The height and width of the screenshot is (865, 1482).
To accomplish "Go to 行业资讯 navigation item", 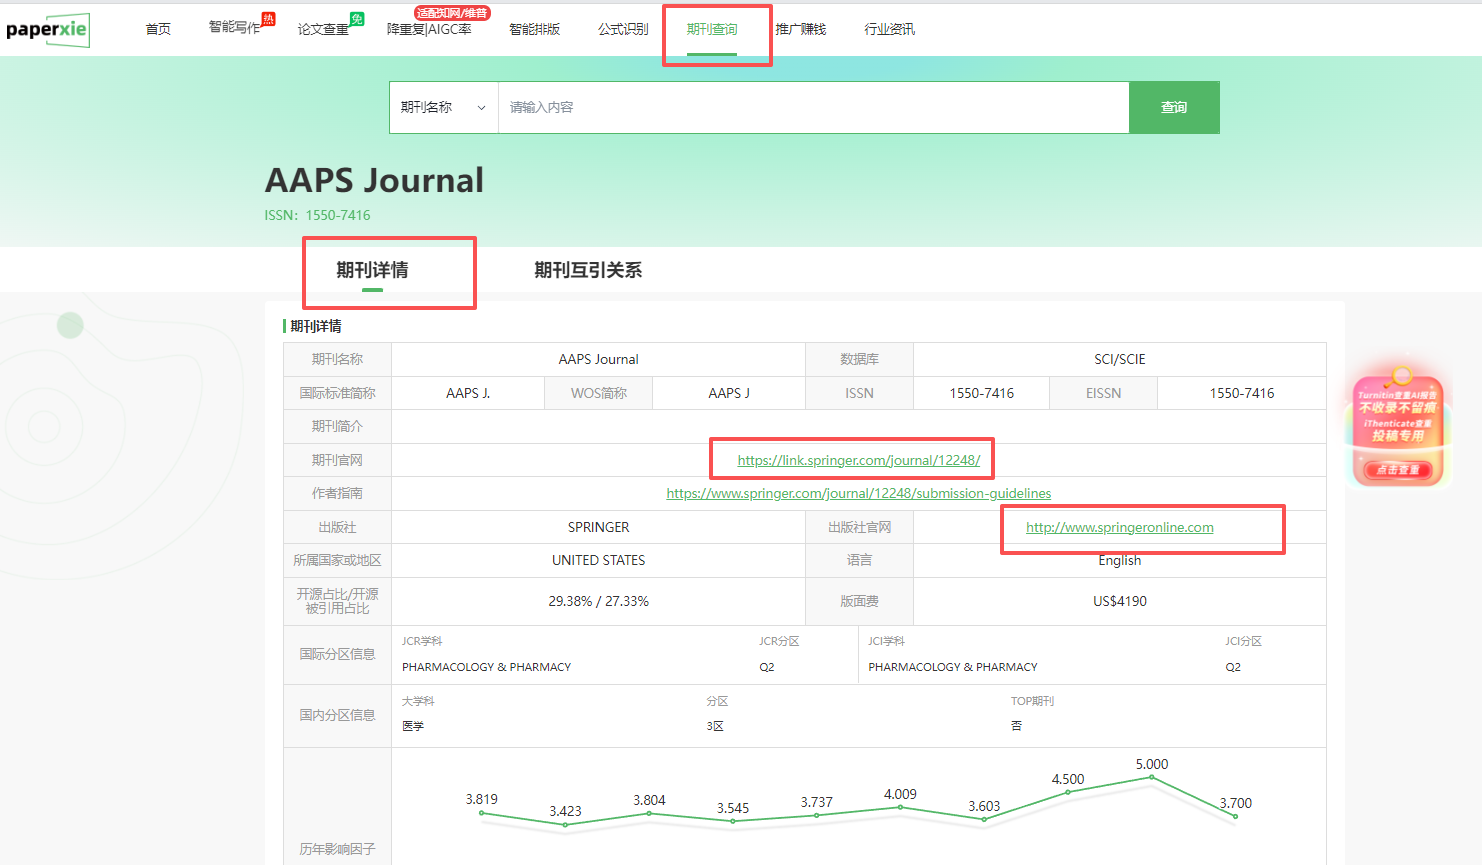I will pyautogui.click(x=889, y=29).
